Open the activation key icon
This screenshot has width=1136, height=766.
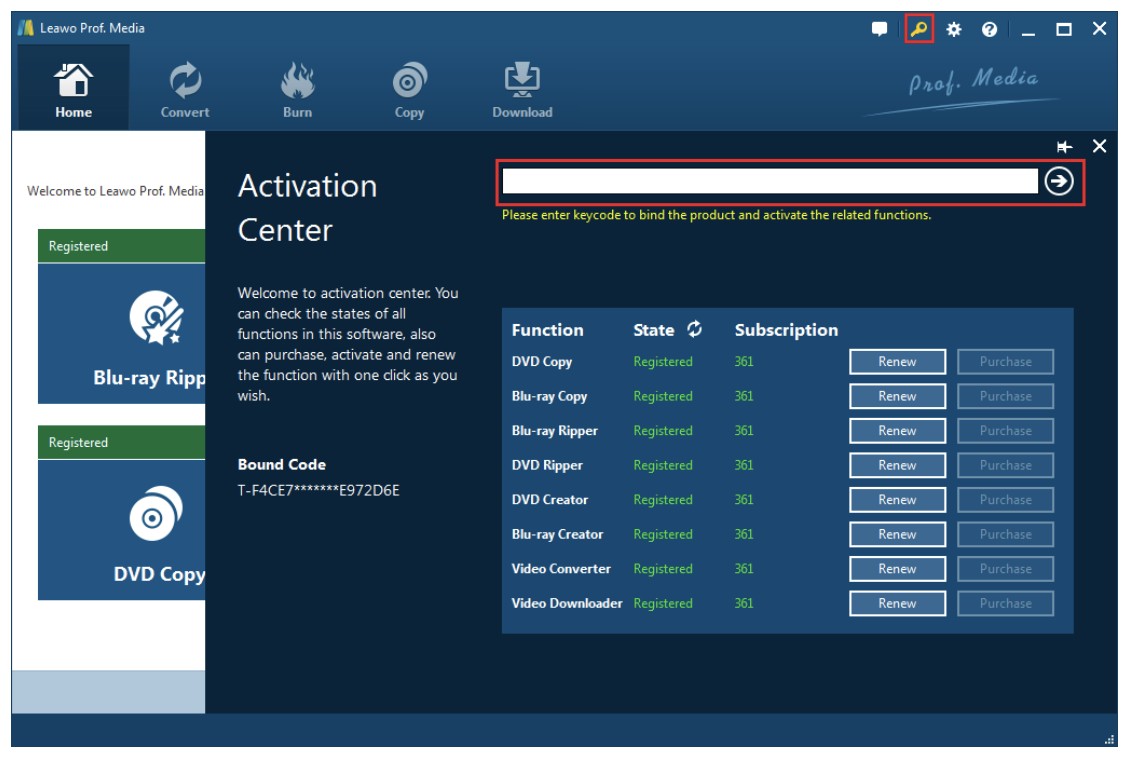[x=919, y=30]
